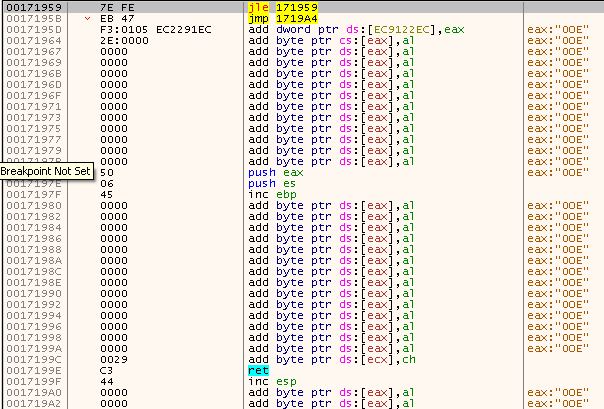
Task: Select the inc ebp instruction line
Action: click(267, 194)
